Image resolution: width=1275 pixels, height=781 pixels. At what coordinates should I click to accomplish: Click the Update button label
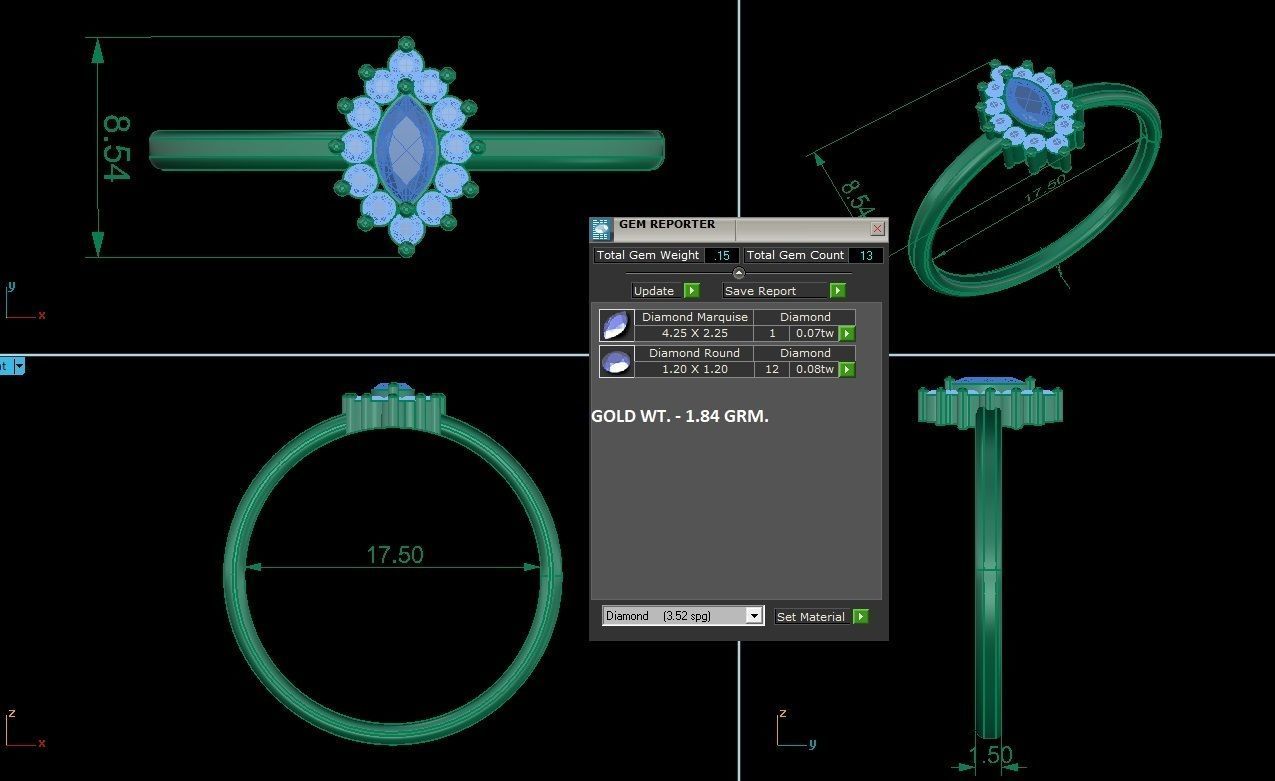654,291
